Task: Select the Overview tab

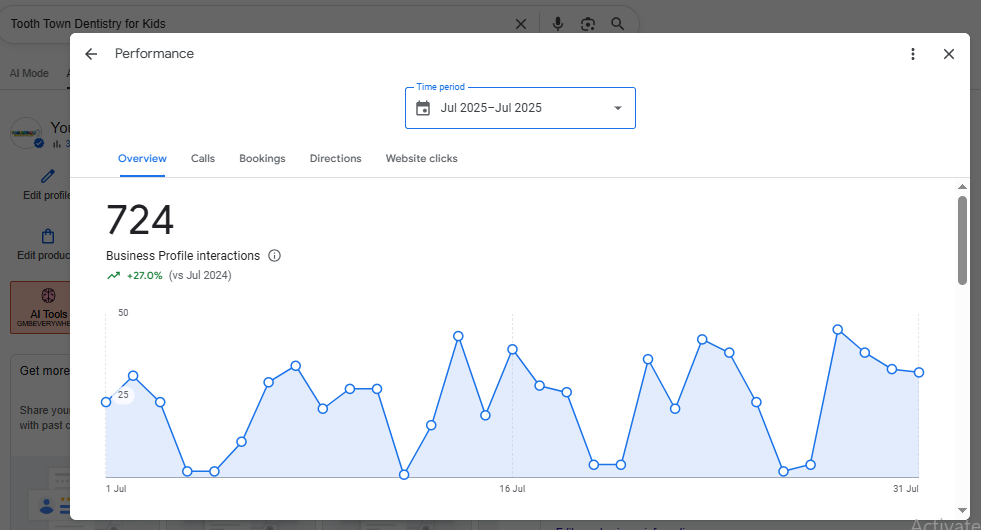Action: (x=142, y=159)
